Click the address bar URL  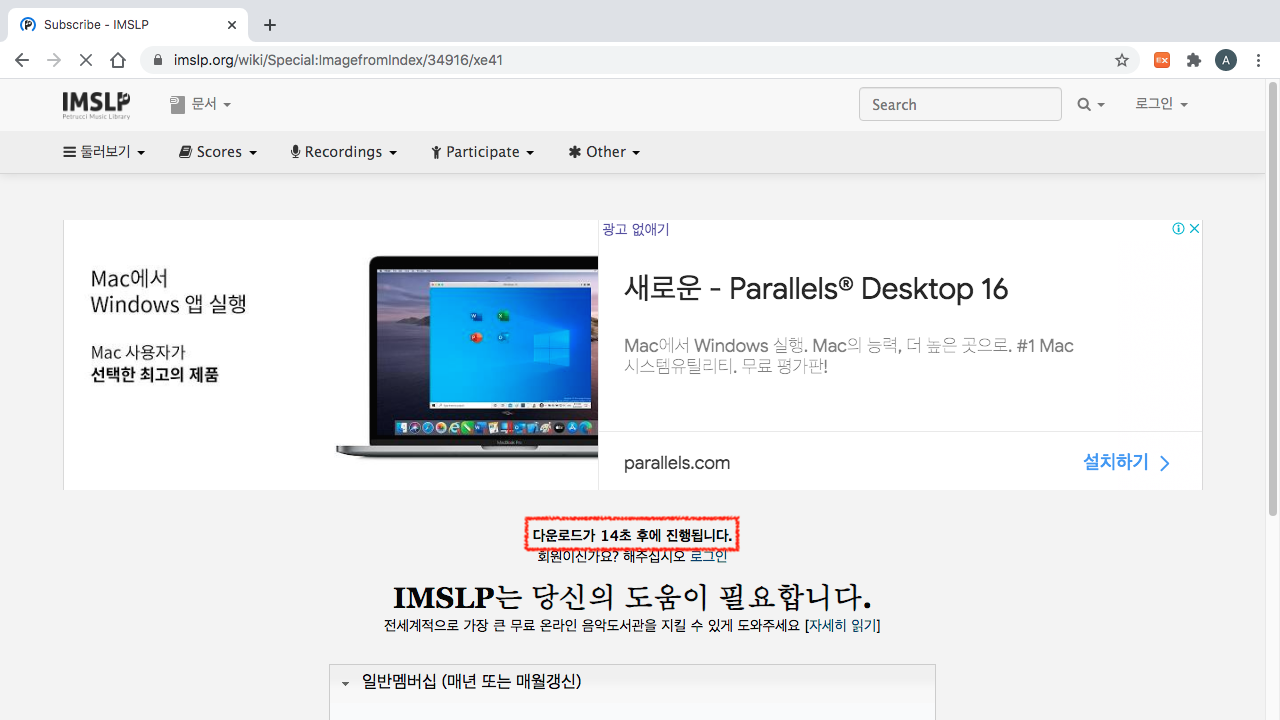click(x=338, y=60)
